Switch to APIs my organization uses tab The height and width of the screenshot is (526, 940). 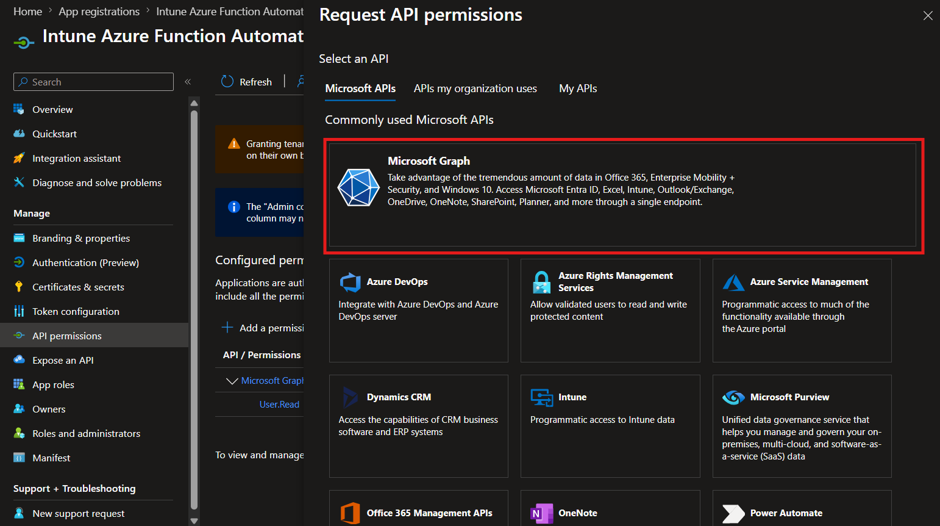[x=475, y=88]
